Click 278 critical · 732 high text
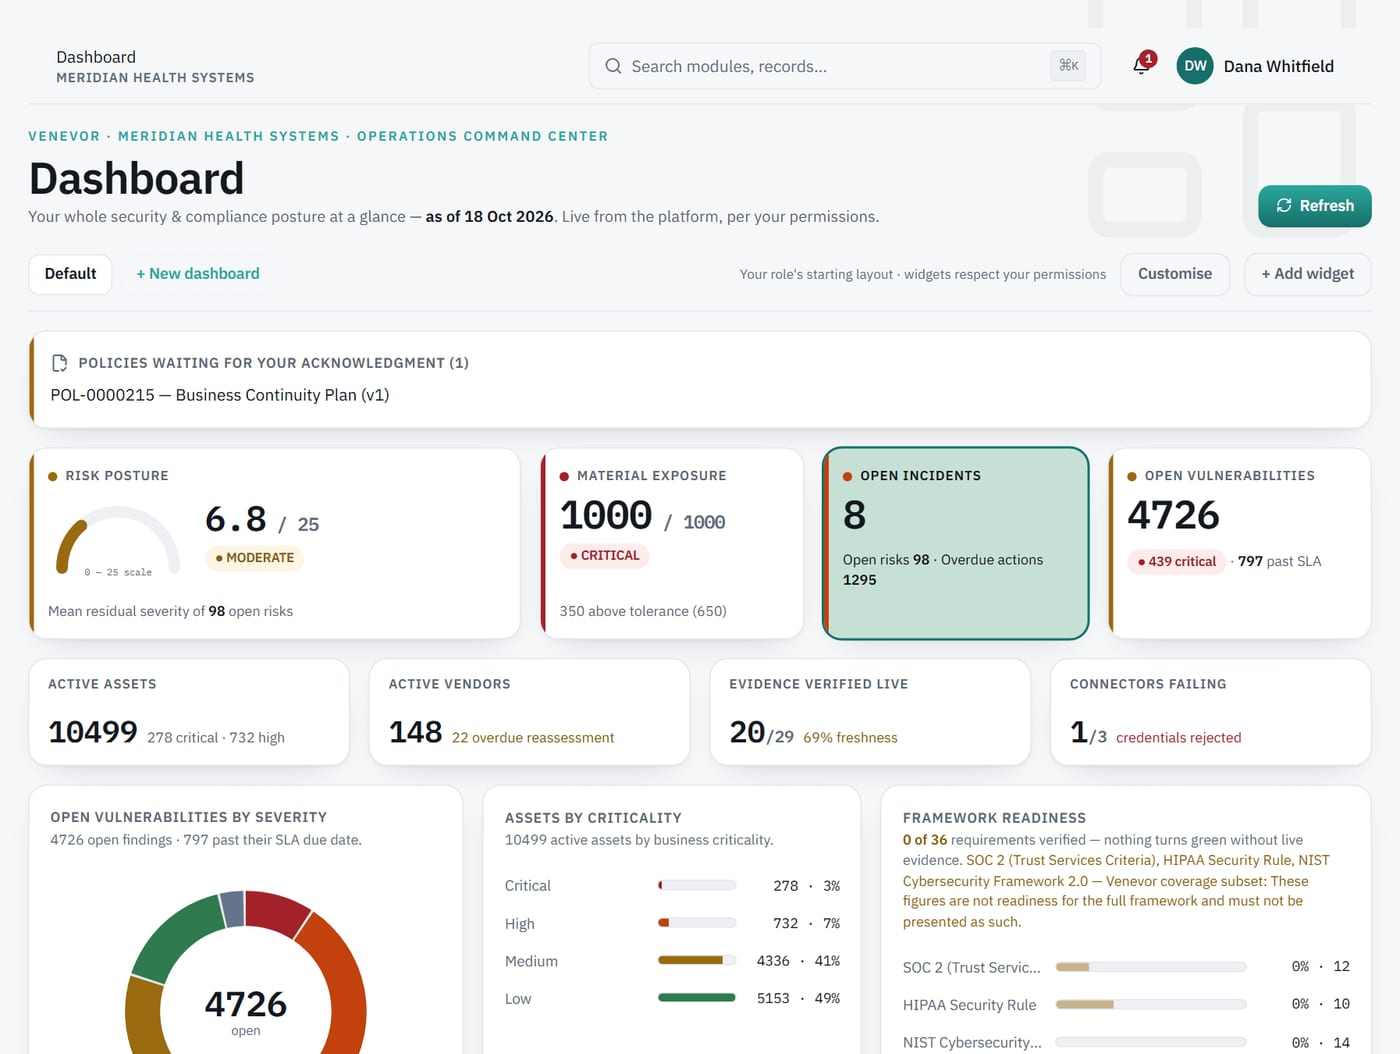The height and width of the screenshot is (1054, 1400). click(x=216, y=738)
